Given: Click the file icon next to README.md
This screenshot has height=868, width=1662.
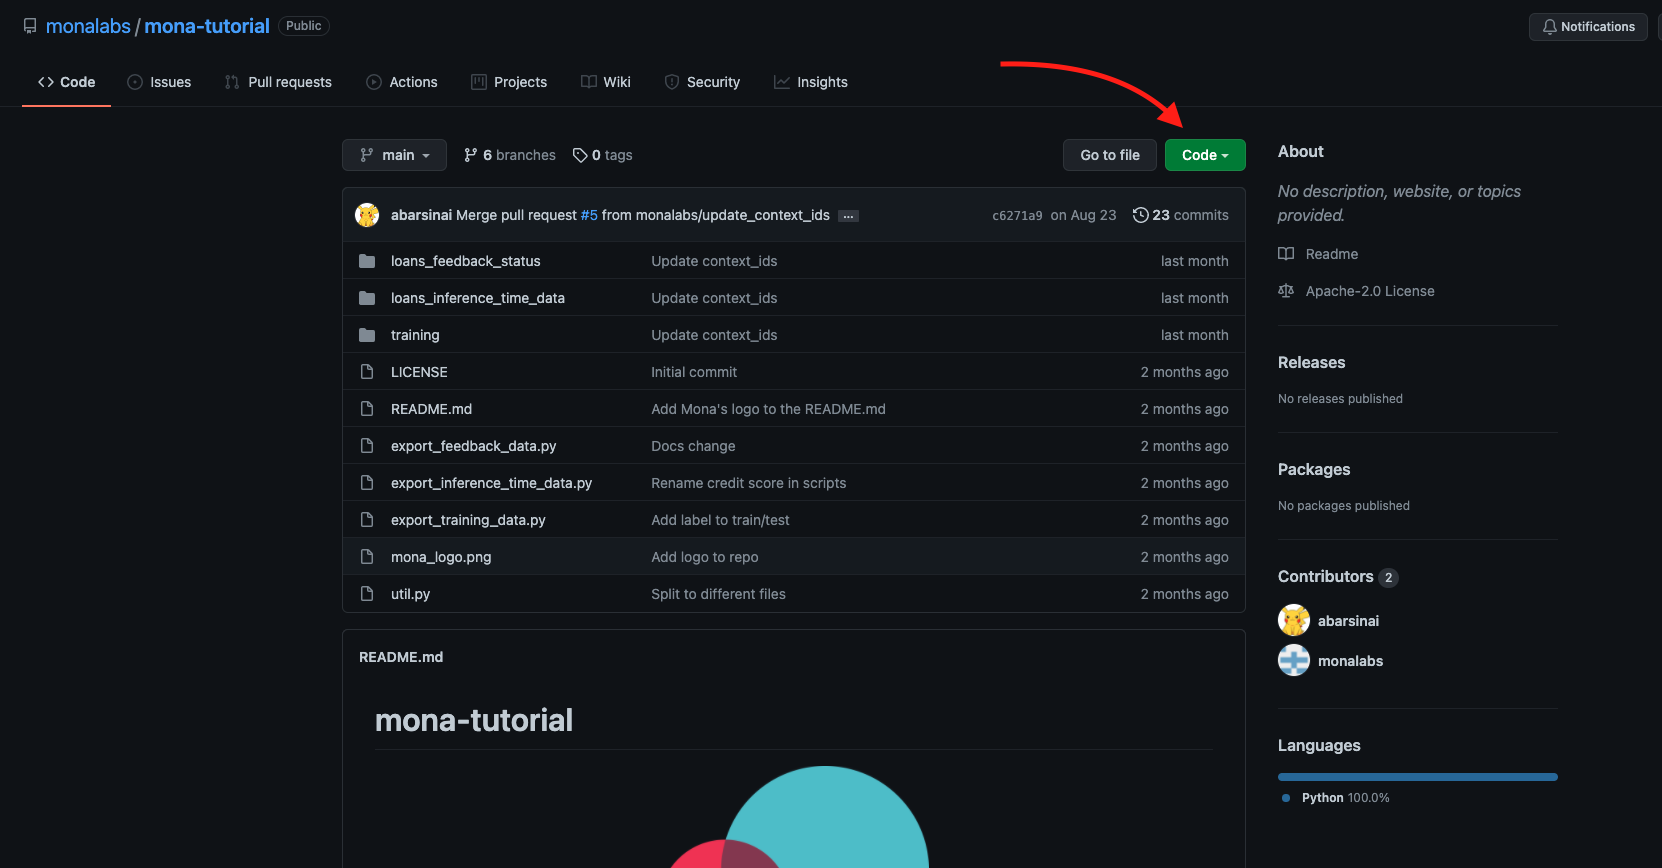Looking at the screenshot, I should (x=367, y=409).
